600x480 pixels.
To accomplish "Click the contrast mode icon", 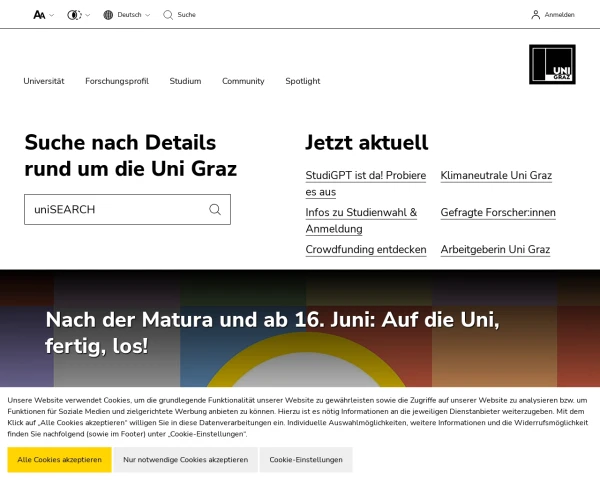I will coord(74,15).
